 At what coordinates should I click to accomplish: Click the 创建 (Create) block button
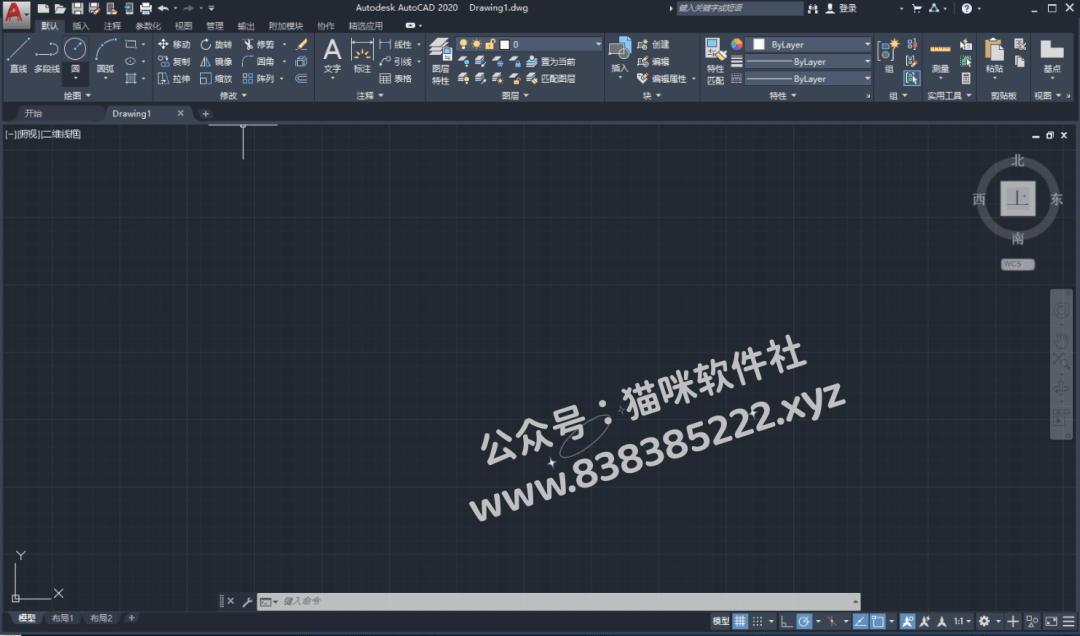coord(654,44)
